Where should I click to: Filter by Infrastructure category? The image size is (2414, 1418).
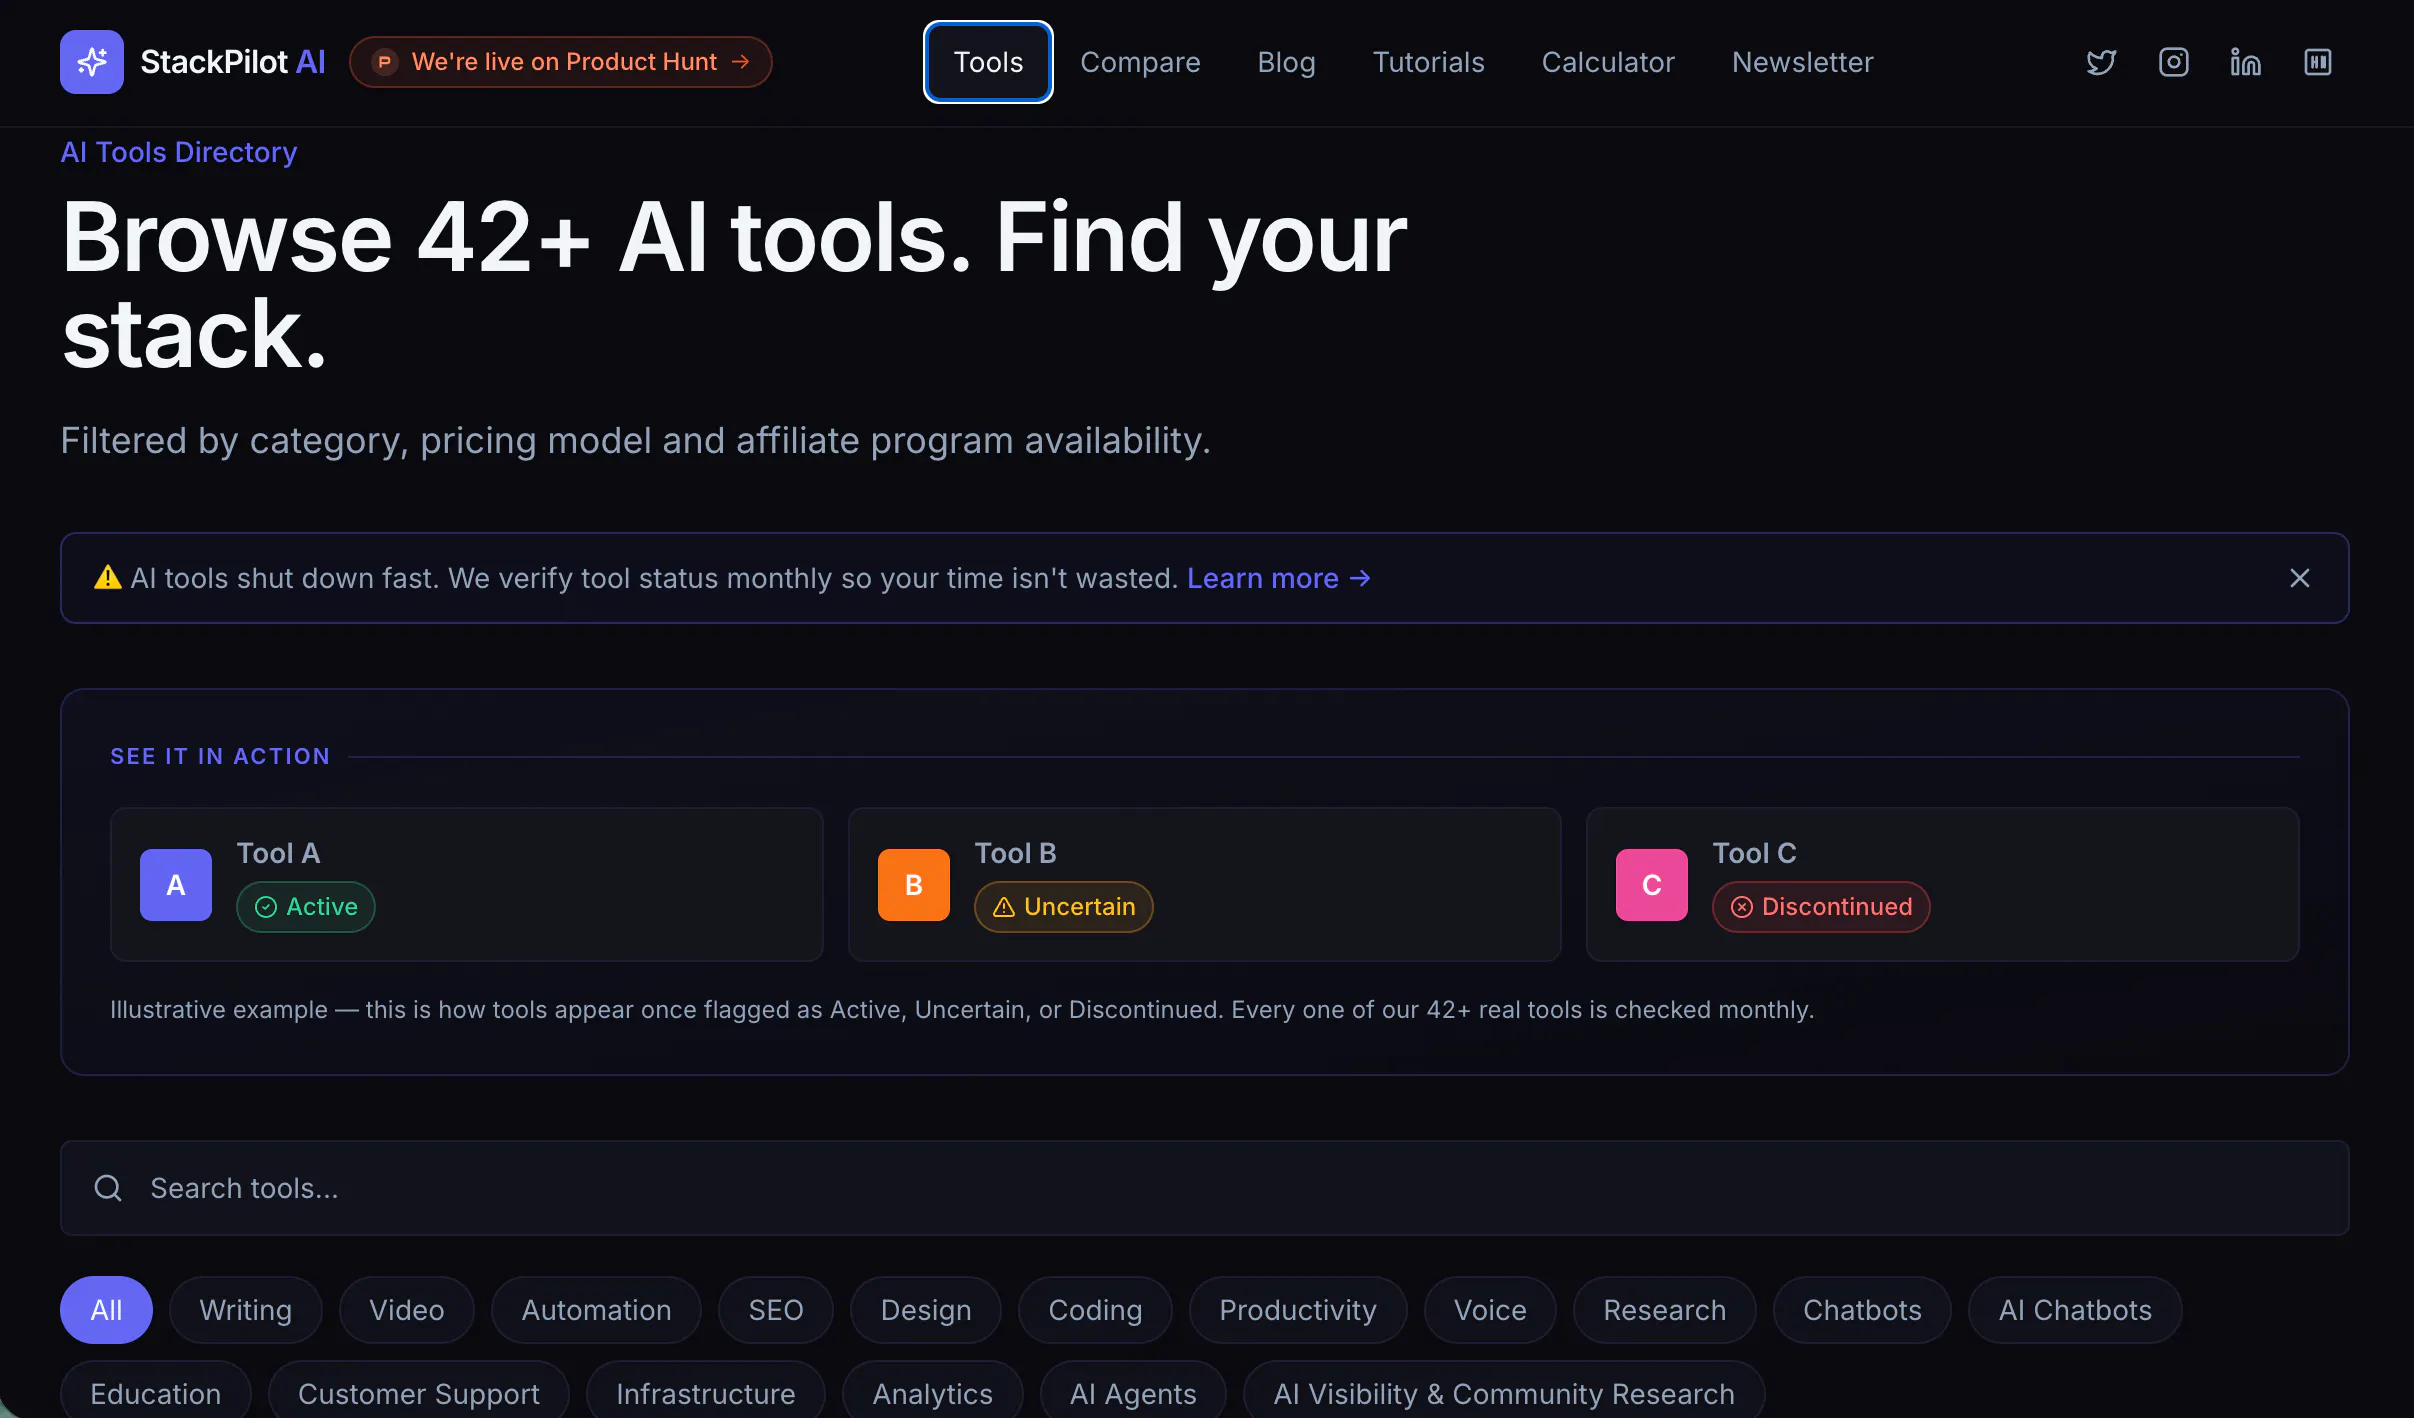pyautogui.click(x=706, y=1392)
